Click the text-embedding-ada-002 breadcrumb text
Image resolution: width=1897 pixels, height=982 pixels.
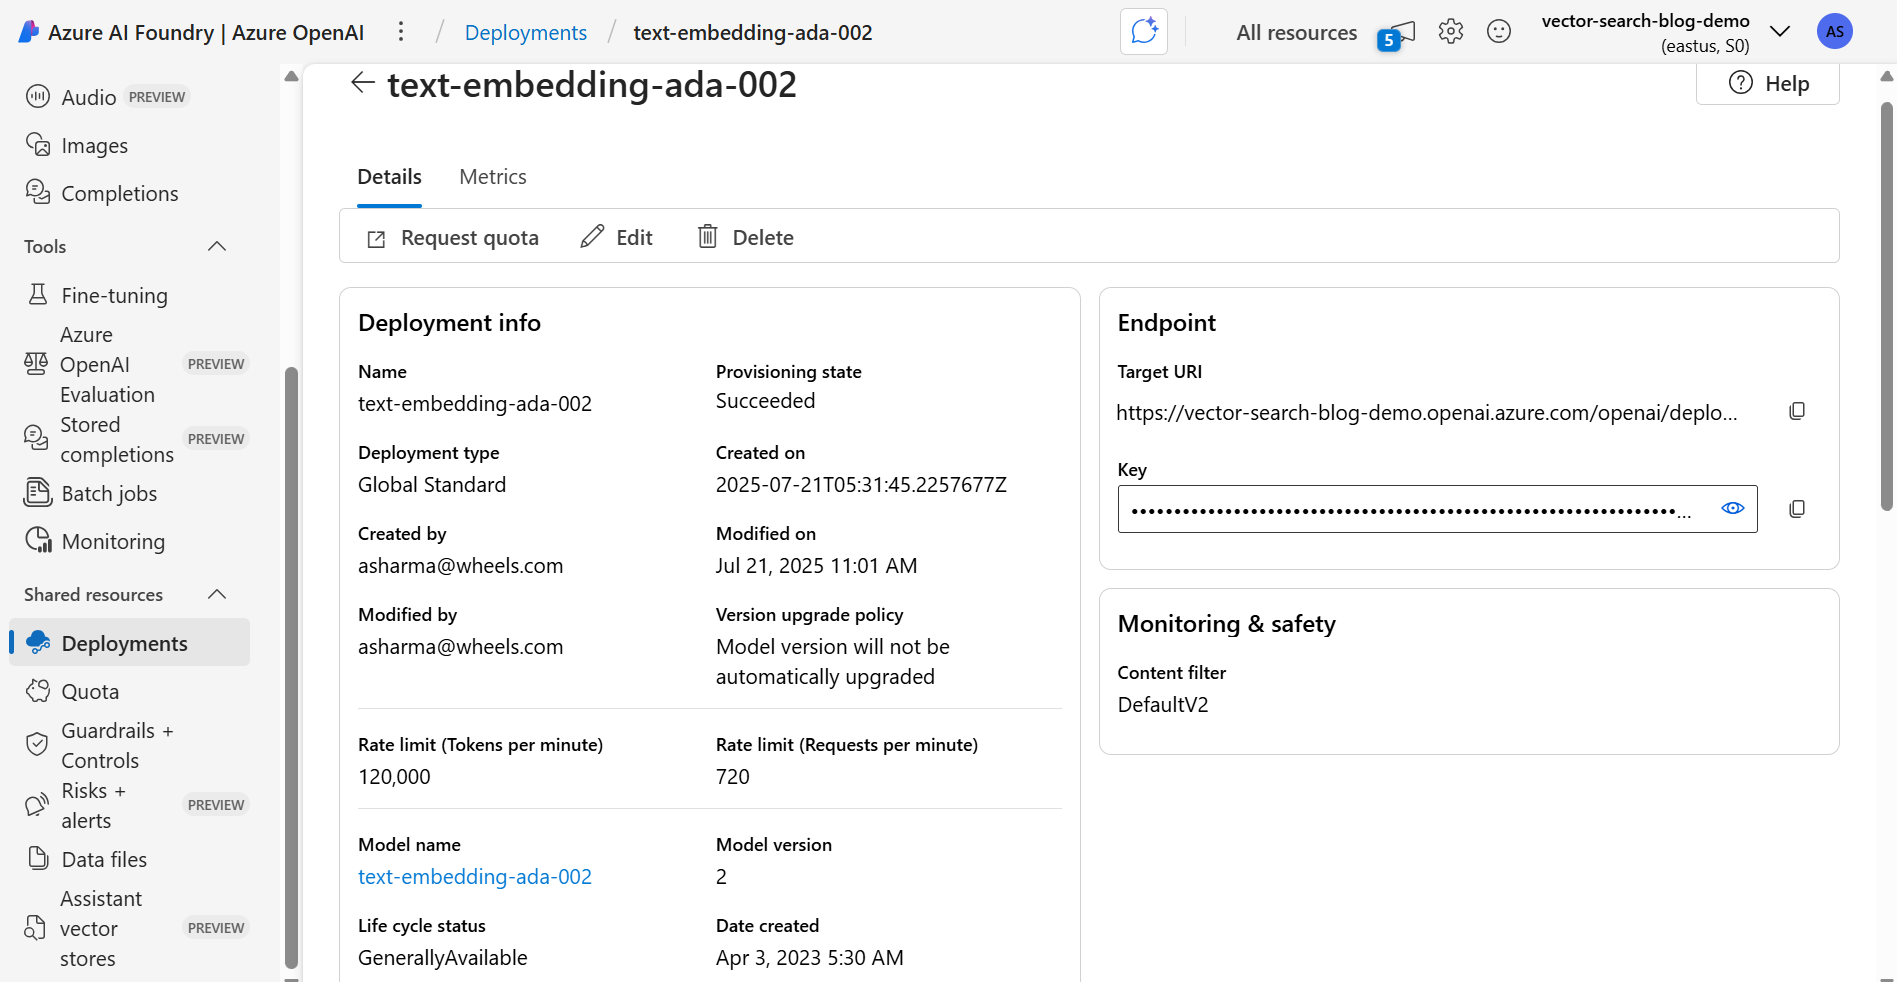point(753,33)
